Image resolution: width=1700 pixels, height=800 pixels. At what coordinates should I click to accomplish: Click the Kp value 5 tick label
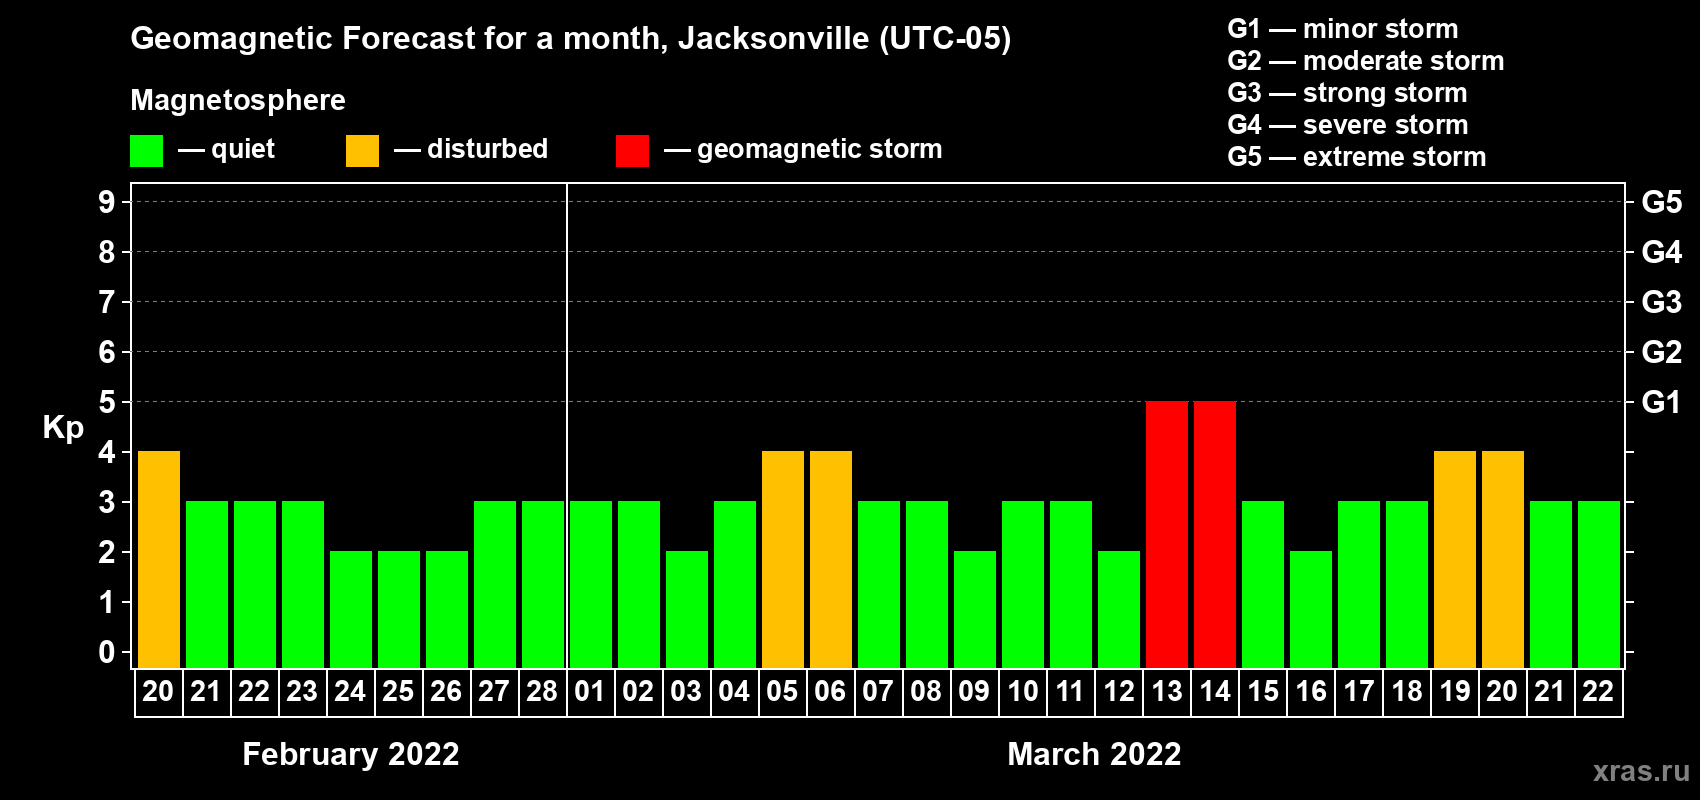tap(107, 402)
